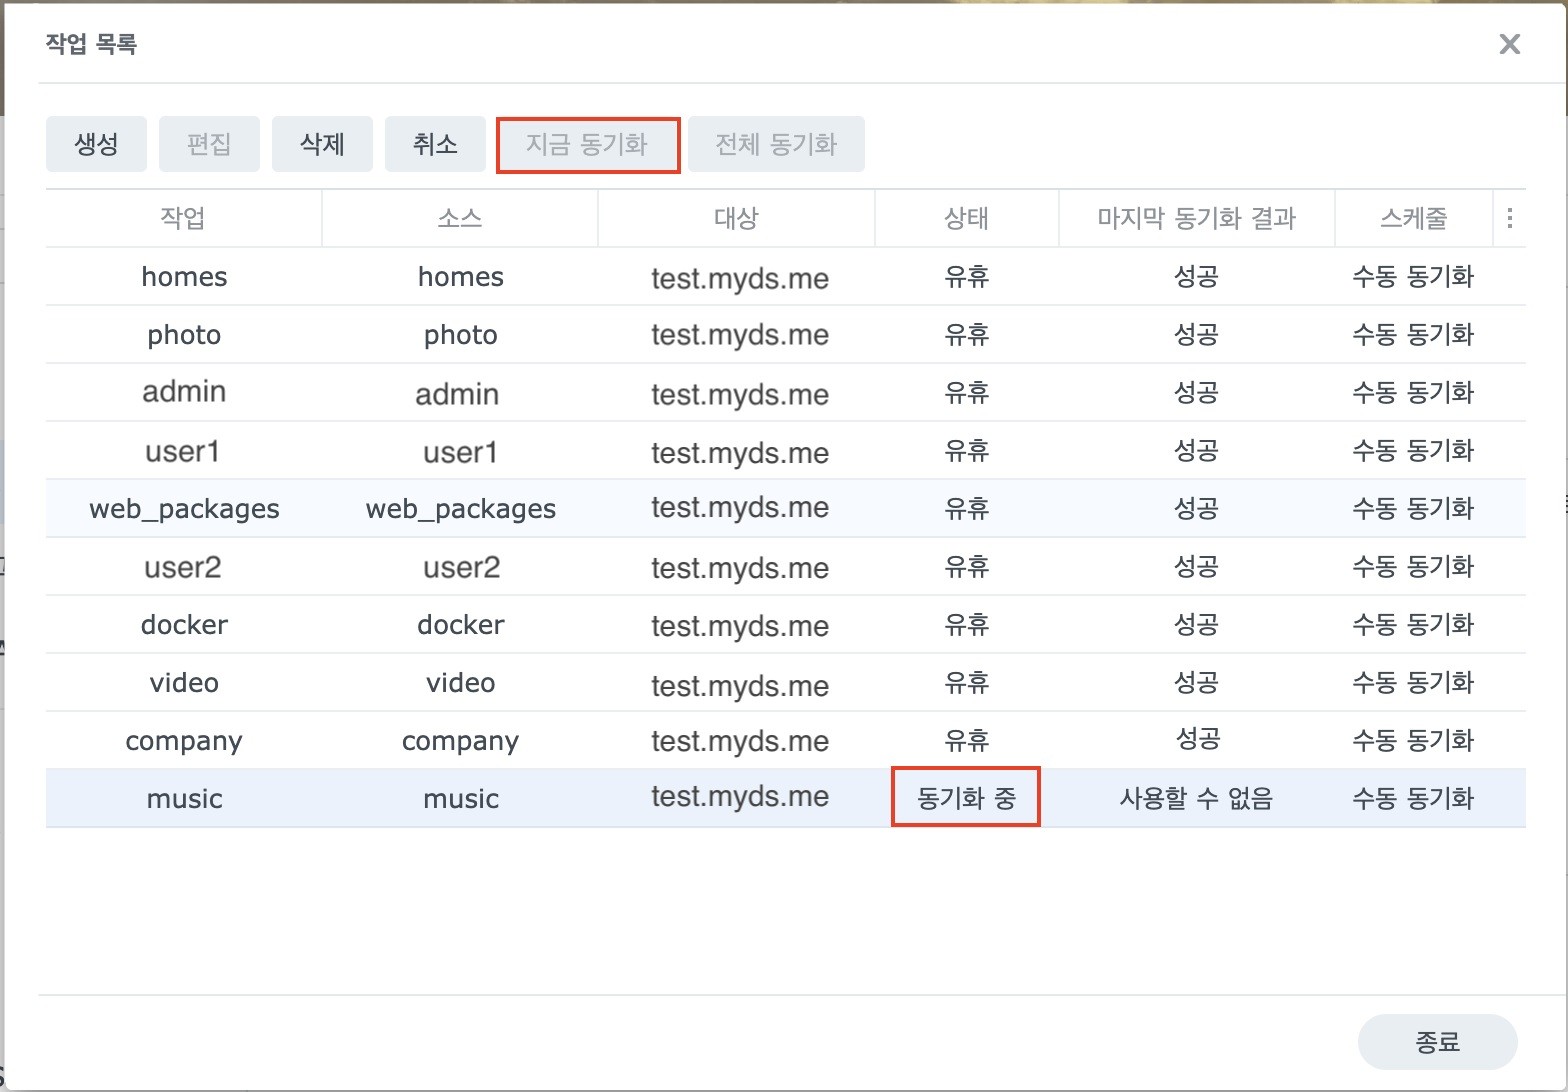Click the 스케줄 column header
The image size is (1568, 1092).
(1413, 218)
